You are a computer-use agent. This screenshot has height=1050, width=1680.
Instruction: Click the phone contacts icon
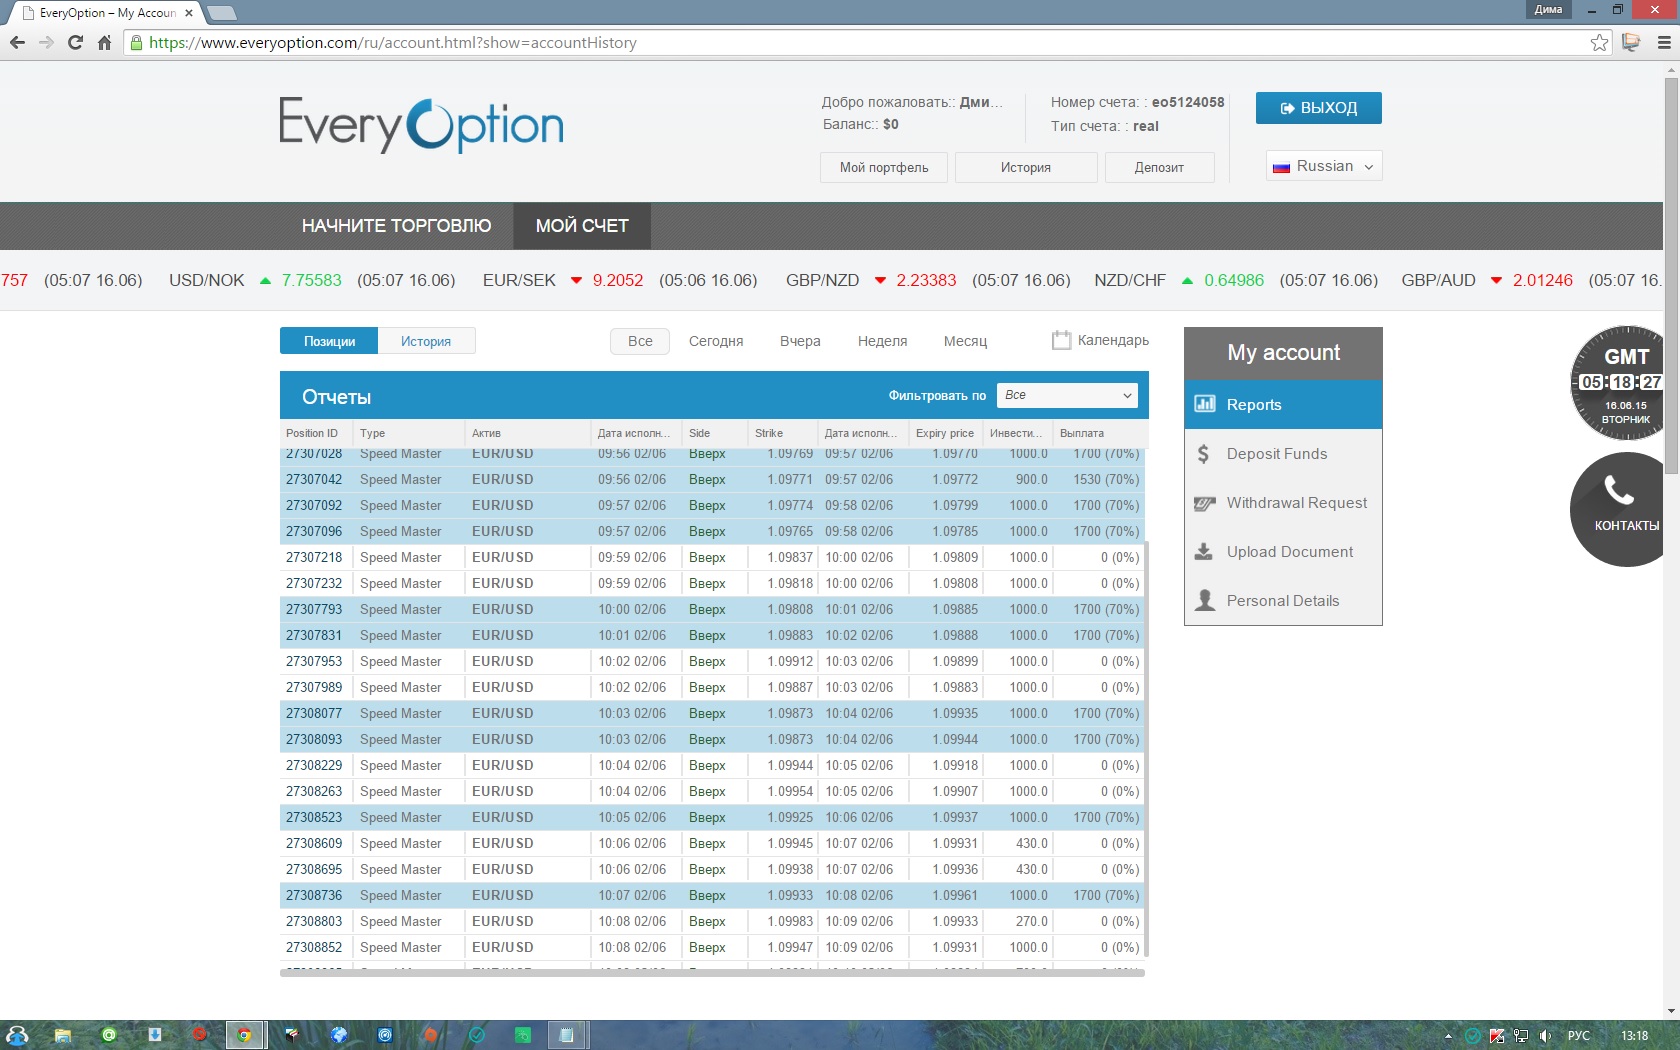(x=1619, y=492)
